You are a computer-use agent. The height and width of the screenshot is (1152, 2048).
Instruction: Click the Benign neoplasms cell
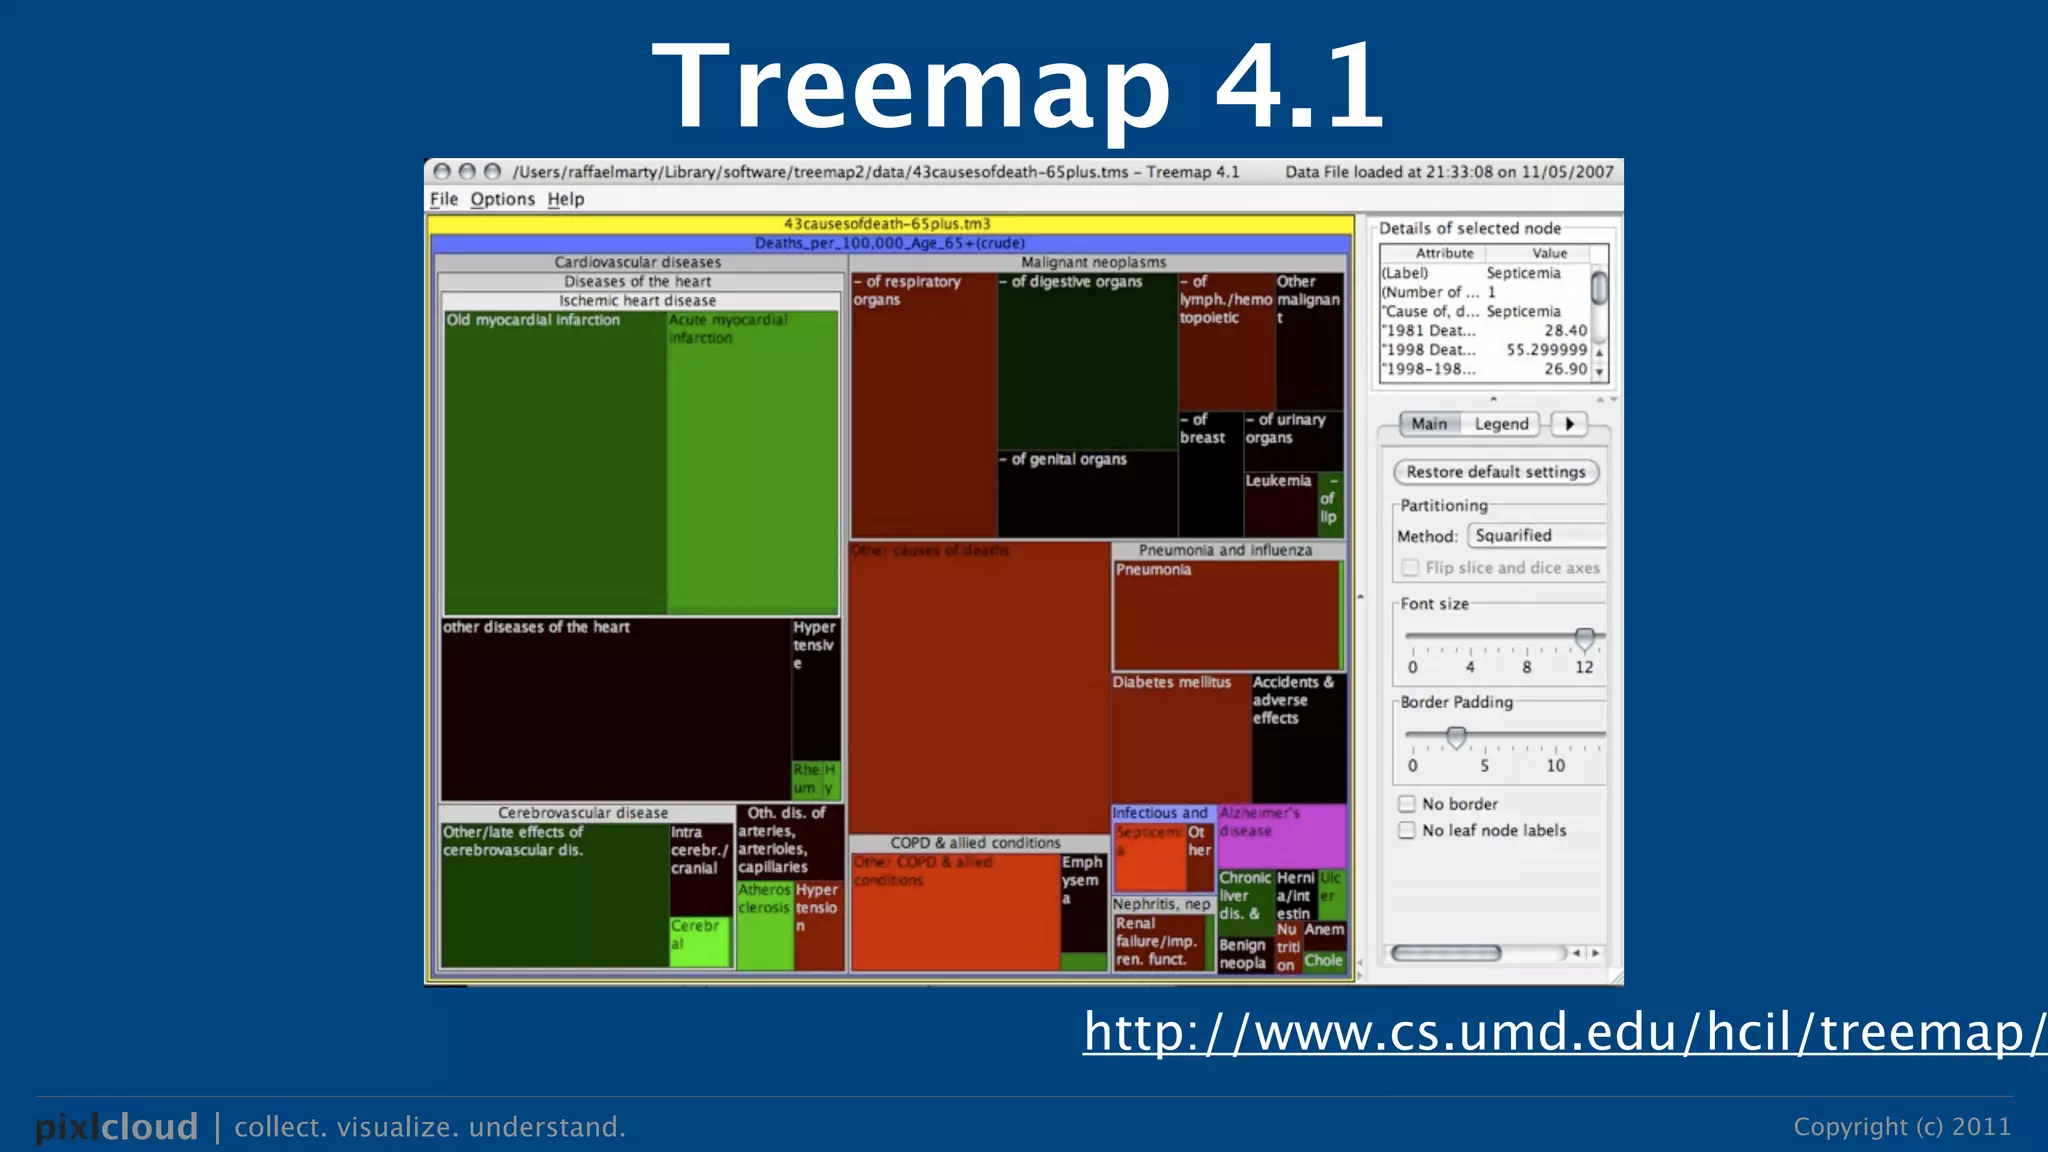click(1245, 954)
